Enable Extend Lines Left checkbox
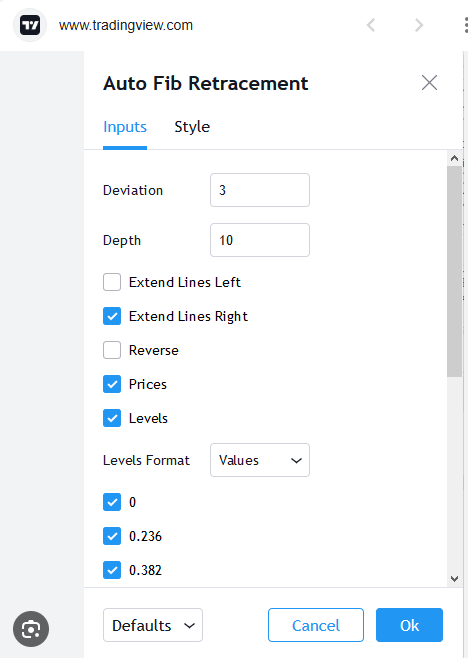 tap(112, 282)
